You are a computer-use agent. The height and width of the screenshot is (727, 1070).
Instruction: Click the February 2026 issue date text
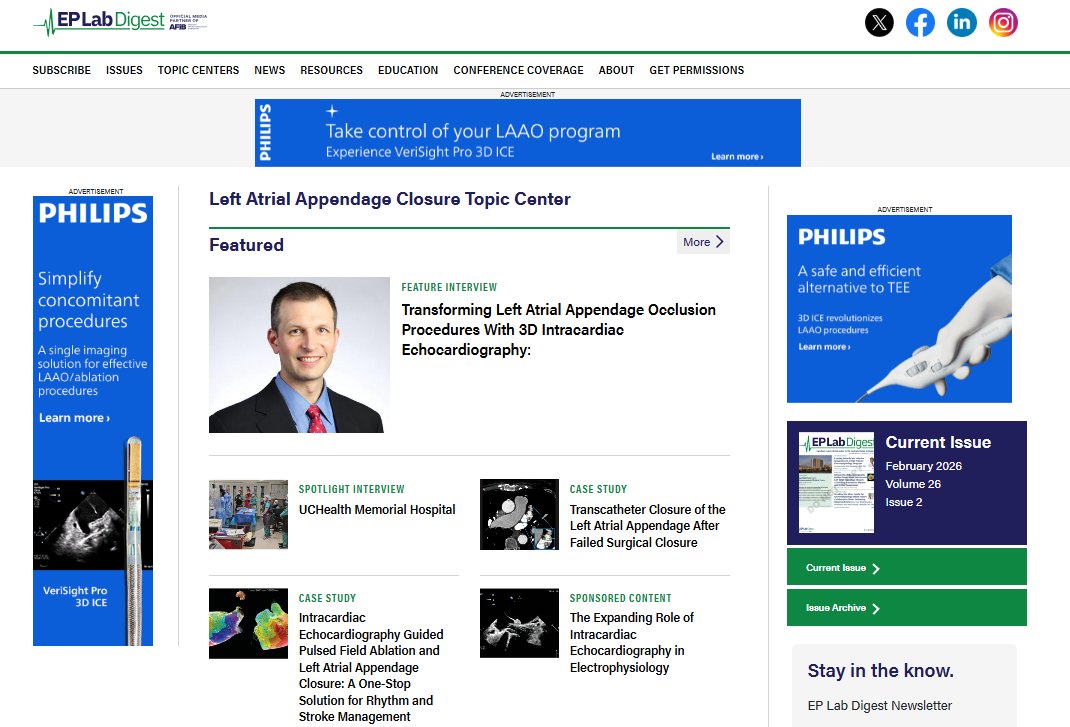[923, 466]
